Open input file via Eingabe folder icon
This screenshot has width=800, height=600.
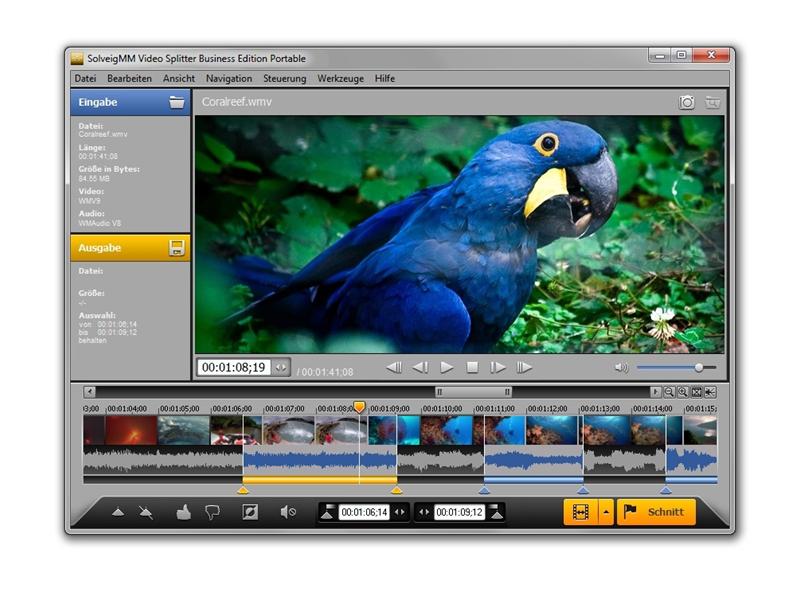[176, 102]
